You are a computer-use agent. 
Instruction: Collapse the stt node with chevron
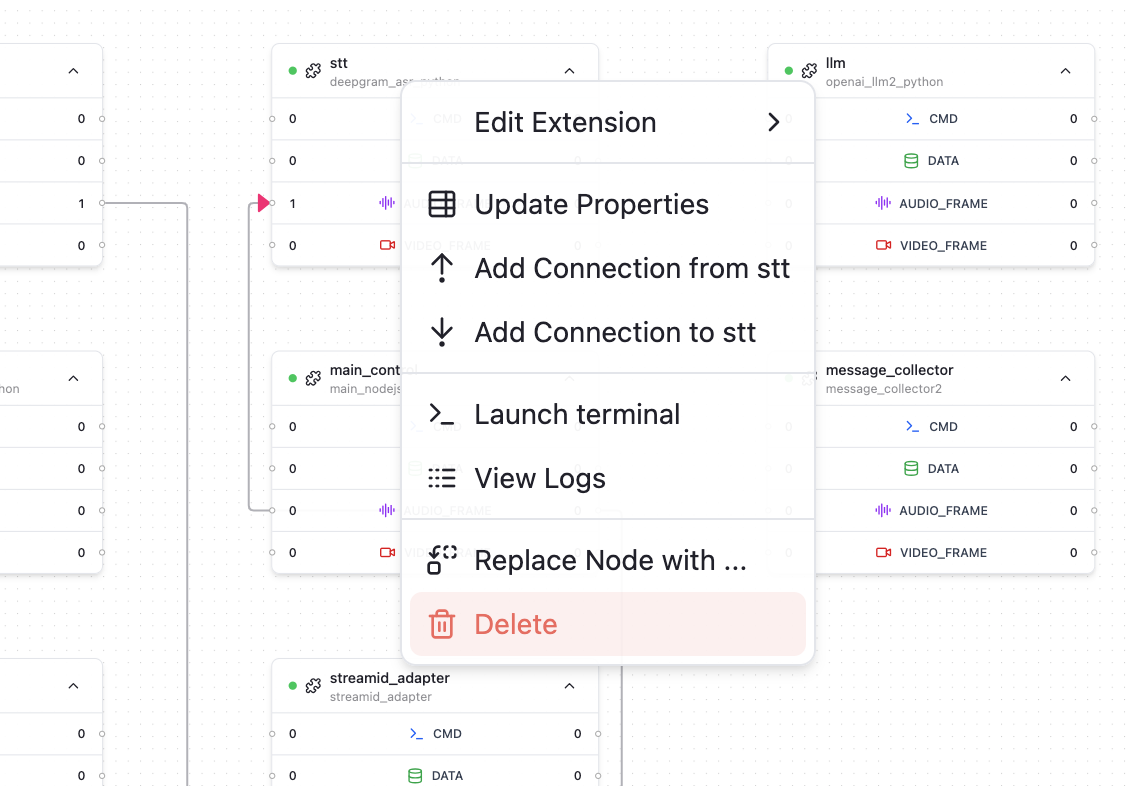tap(569, 71)
